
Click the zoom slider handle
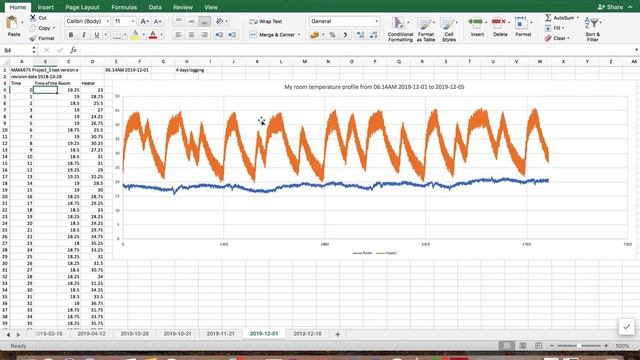click(x=579, y=346)
